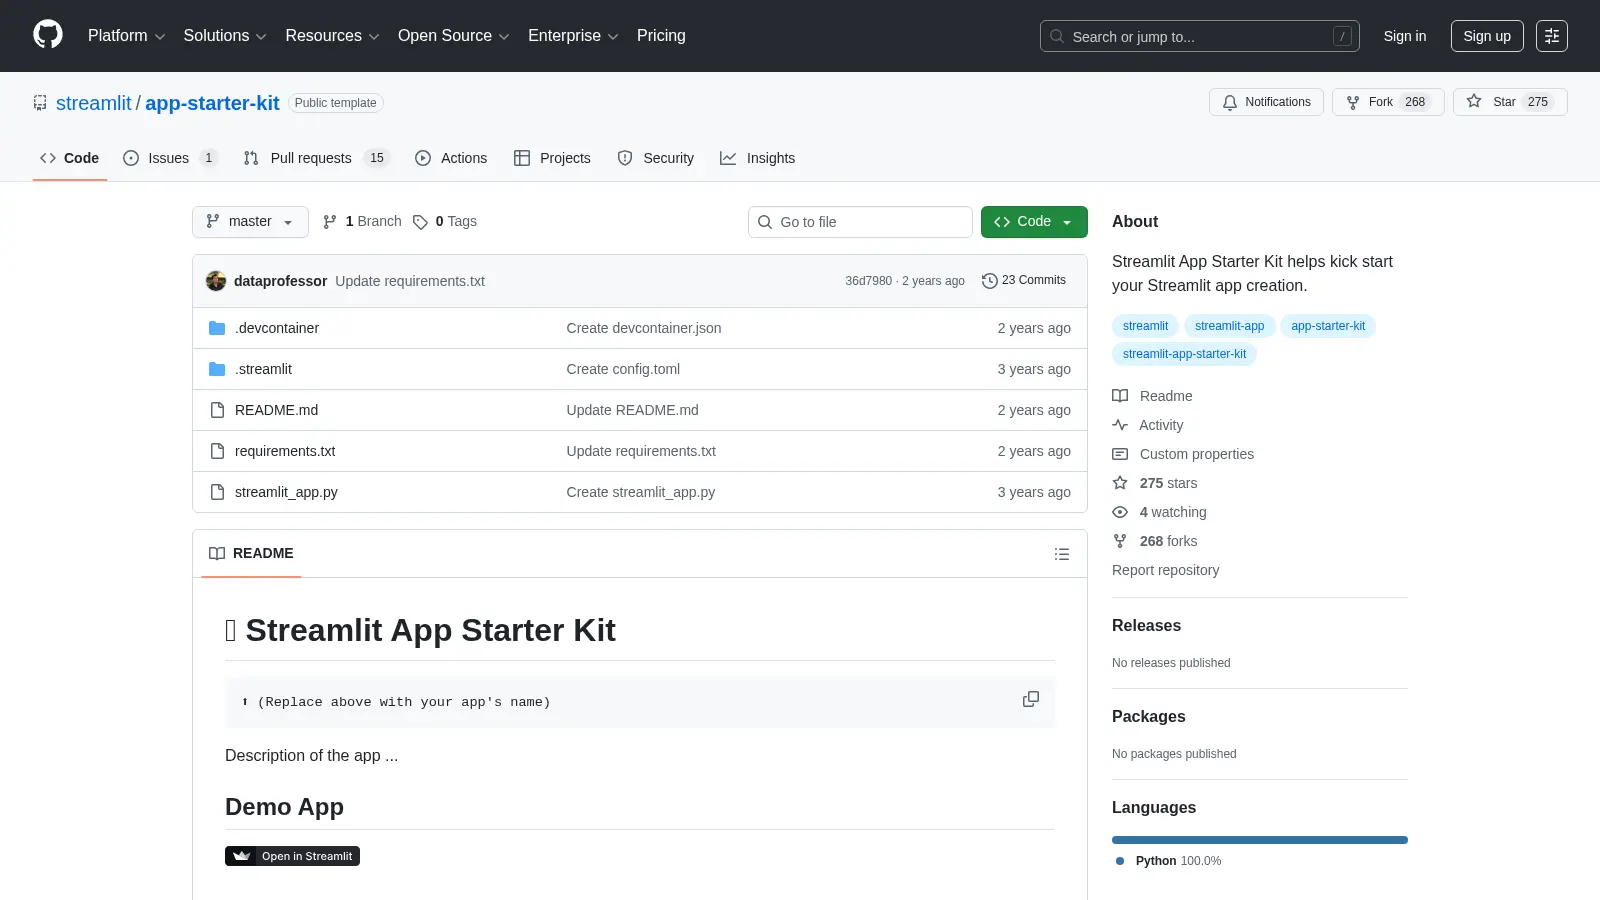Click the book icon beside Readme

(x=1120, y=396)
